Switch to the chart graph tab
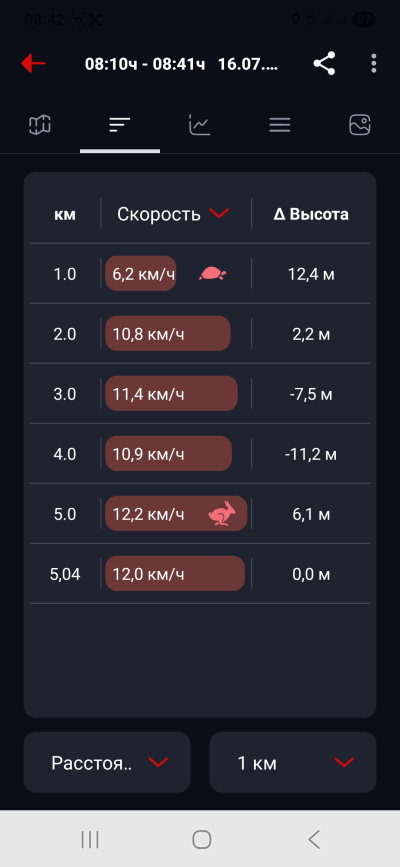This screenshot has height=867, width=400. click(200, 125)
